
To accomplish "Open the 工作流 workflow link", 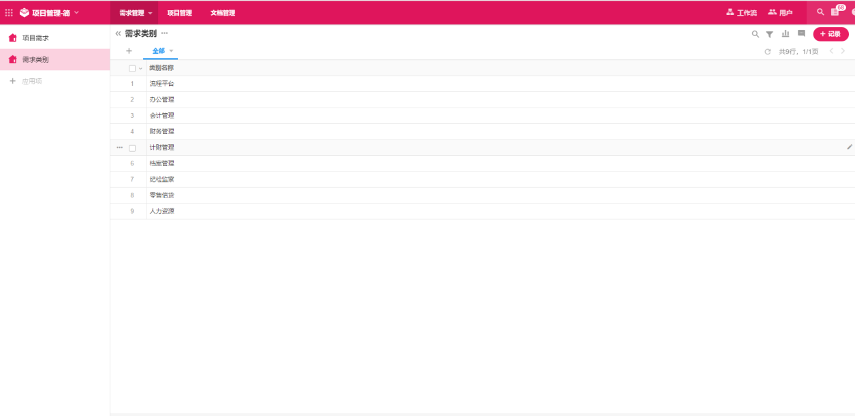I will click(x=741, y=12).
